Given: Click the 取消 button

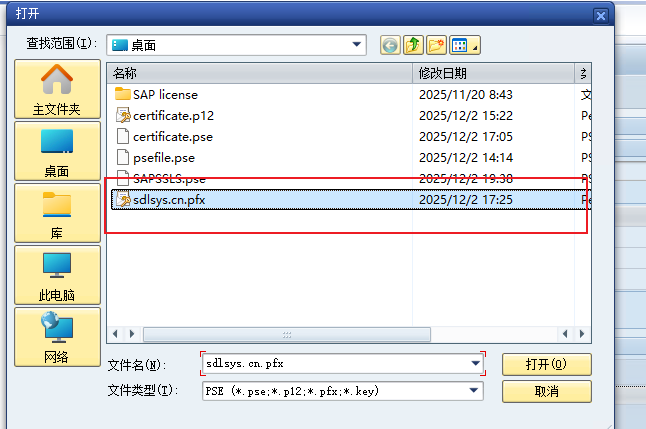Looking at the screenshot, I should (546, 390).
